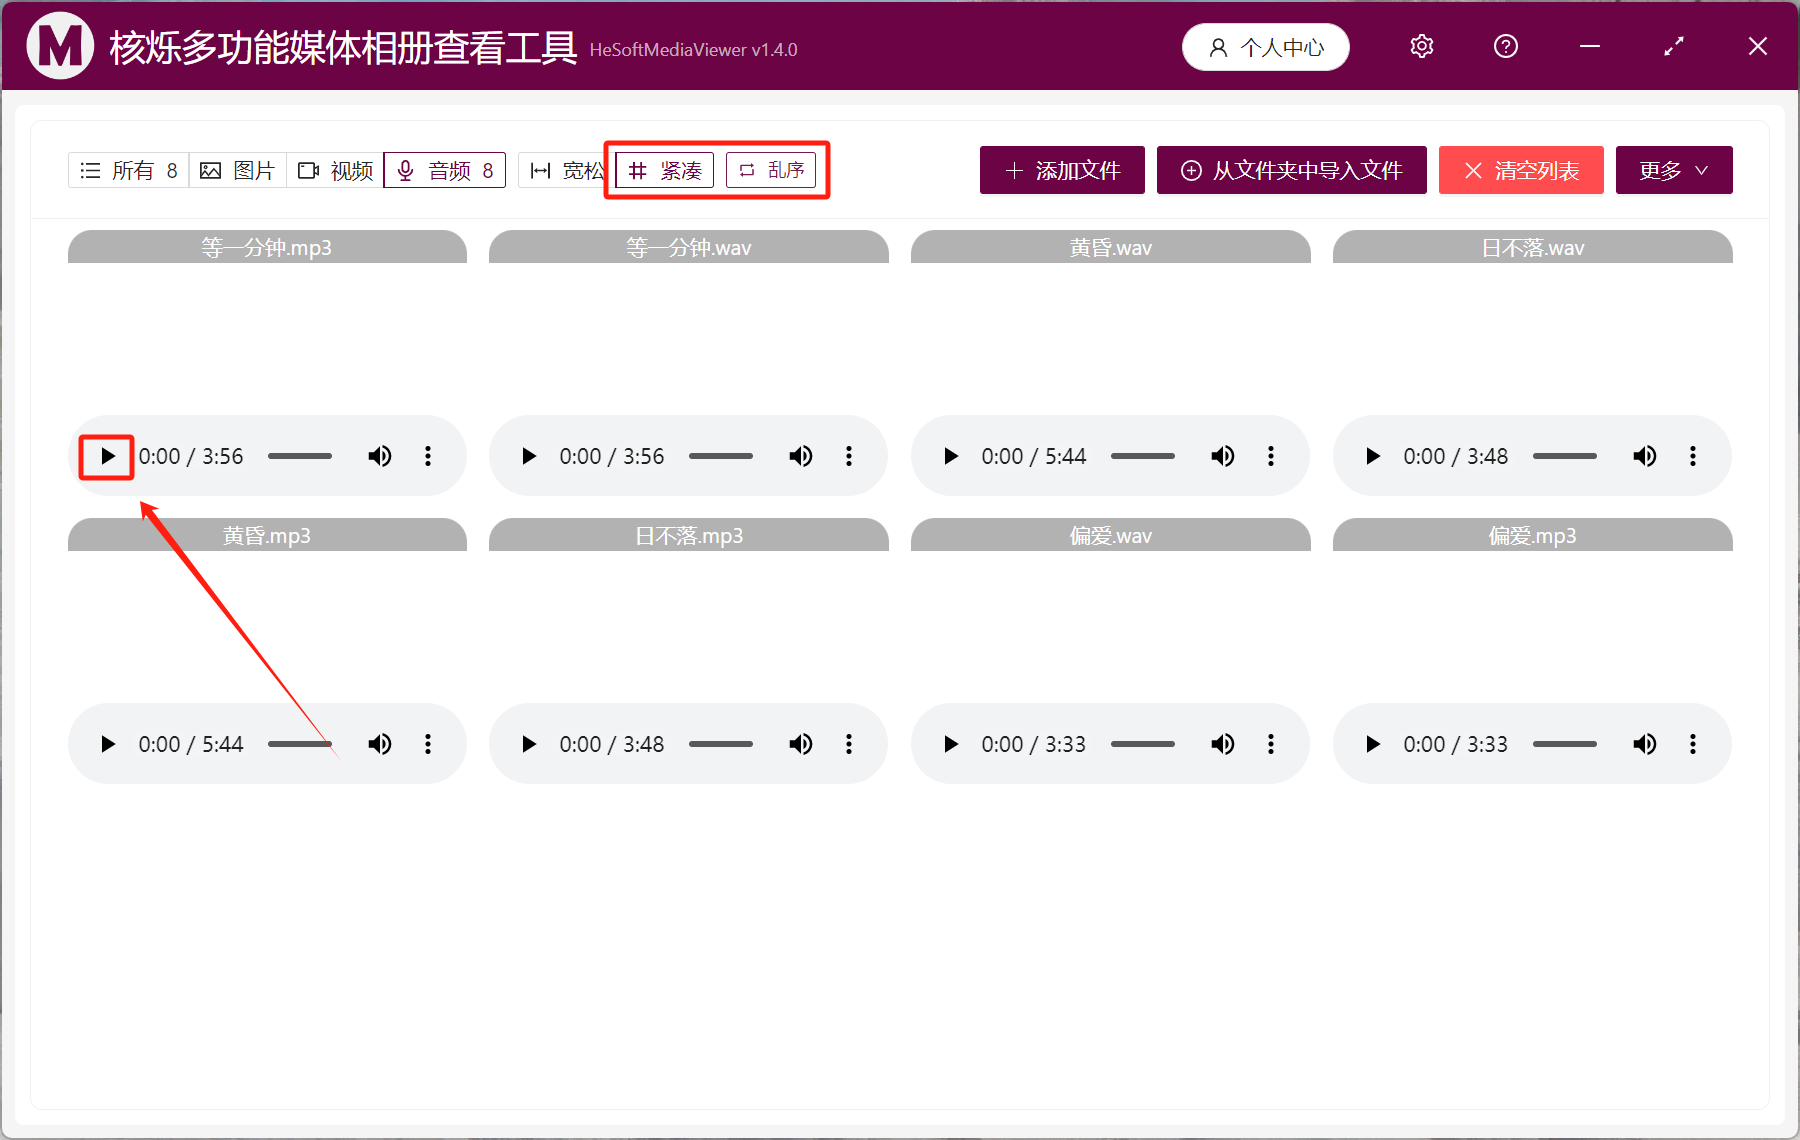Play the 等一分钟.mp3 audio file
Image resolution: width=1800 pixels, height=1140 pixels.
(x=106, y=456)
